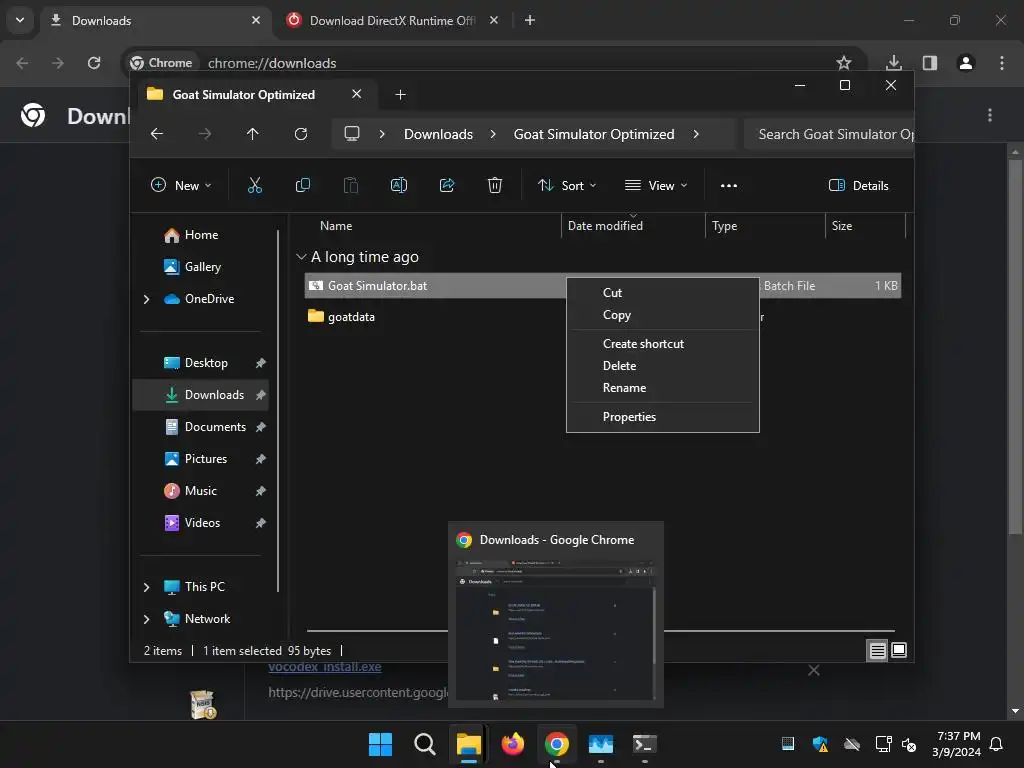The width and height of the screenshot is (1024, 768).
Task: Open Music in the navigation pane
Action: (201, 491)
